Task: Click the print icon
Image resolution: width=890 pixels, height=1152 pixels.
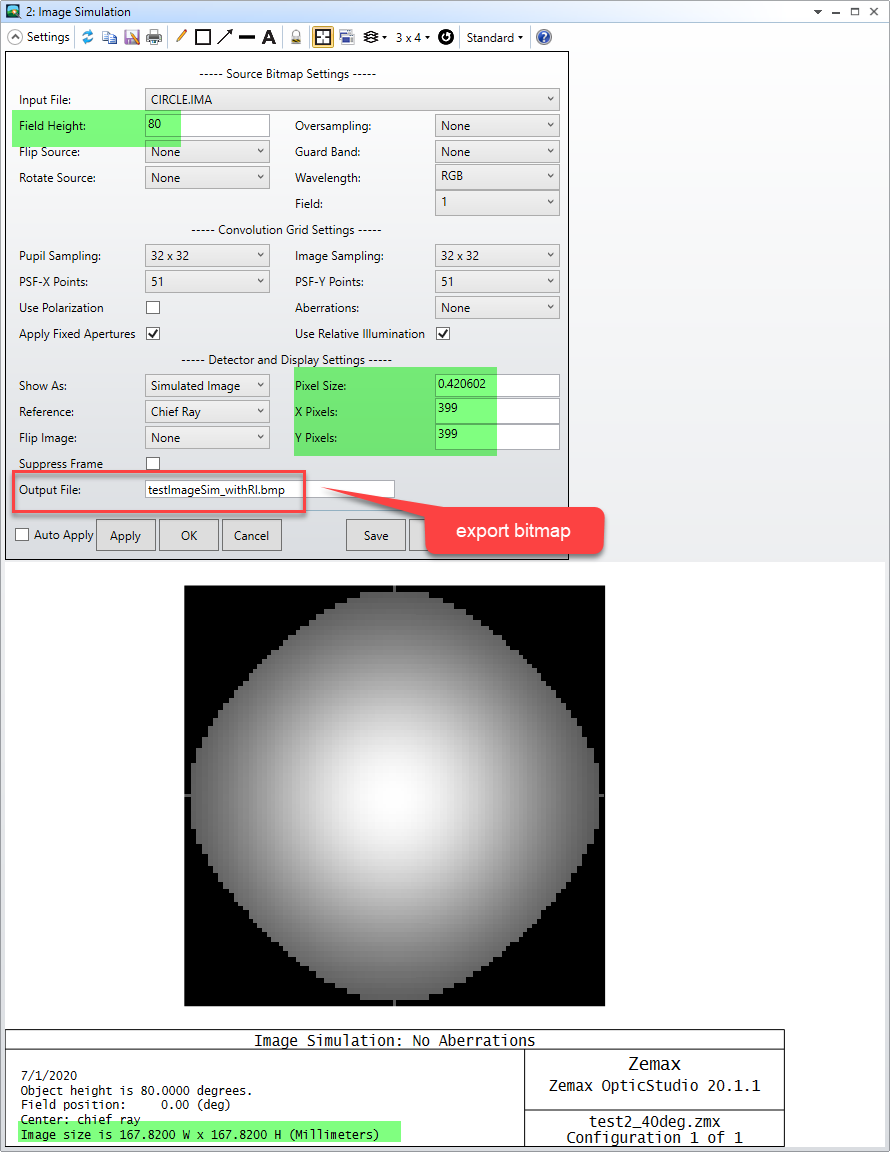Action: (154, 37)
